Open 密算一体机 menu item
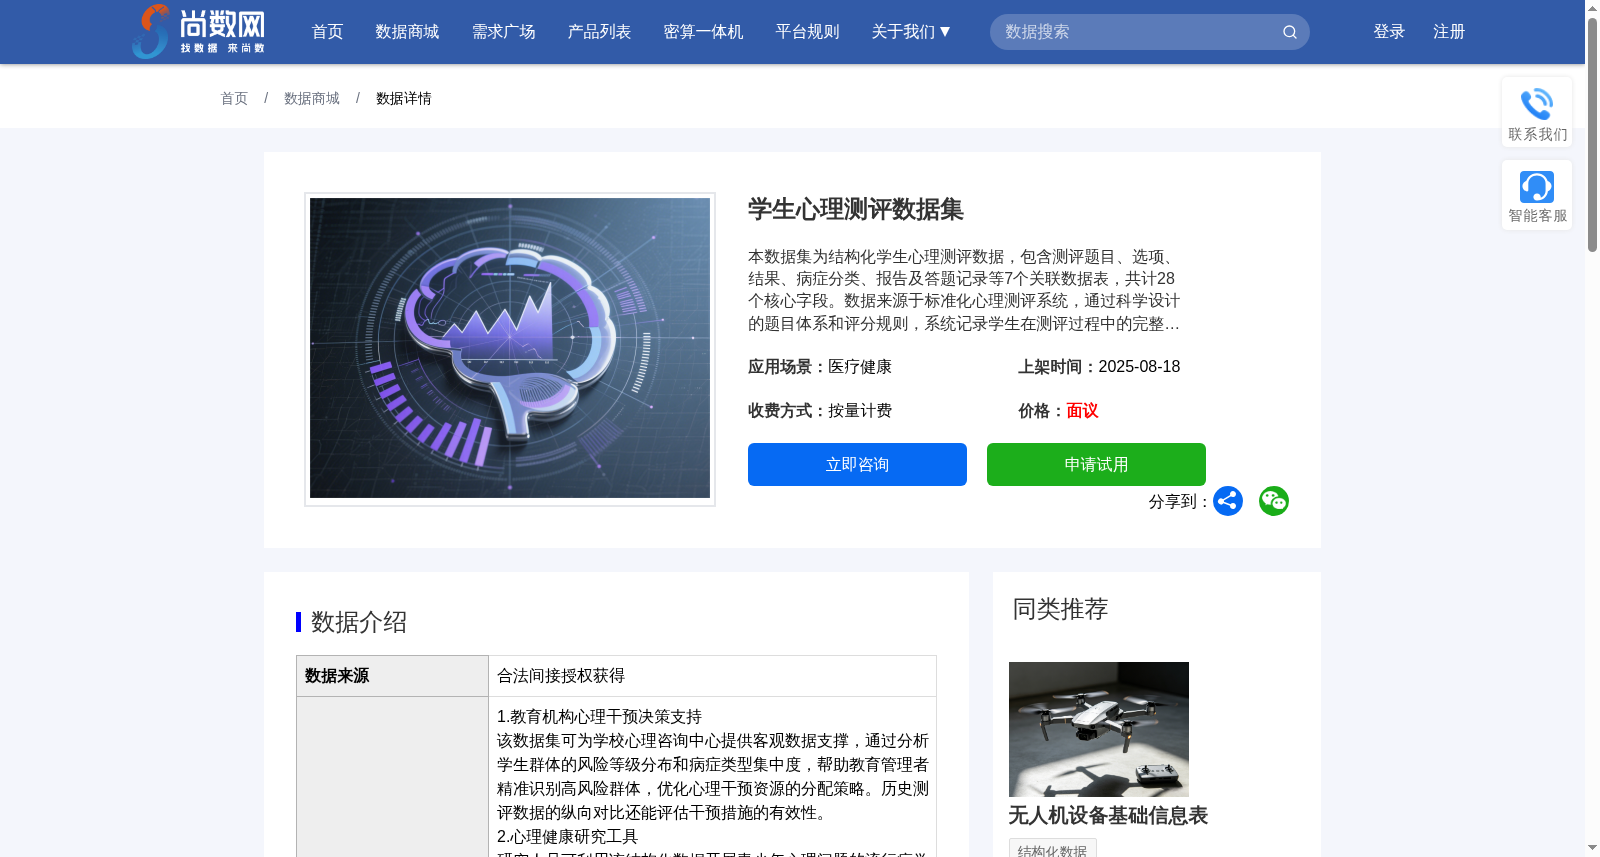The image size is (1600, 857). (x=703, y=32)
